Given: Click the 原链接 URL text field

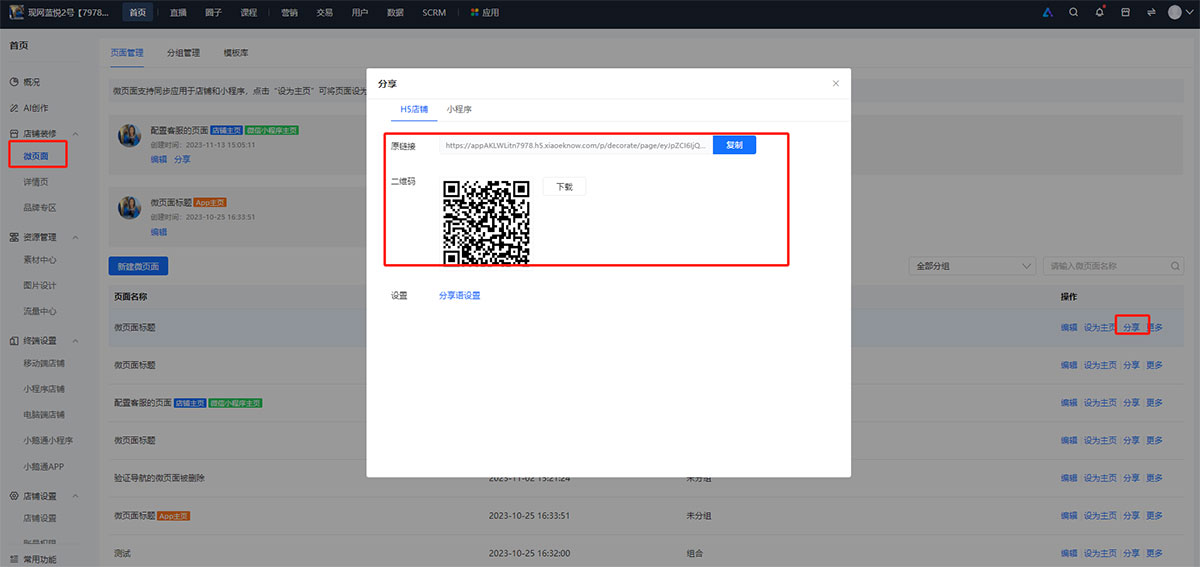Looking at the screenshot, I should click(x=575, y=145).
